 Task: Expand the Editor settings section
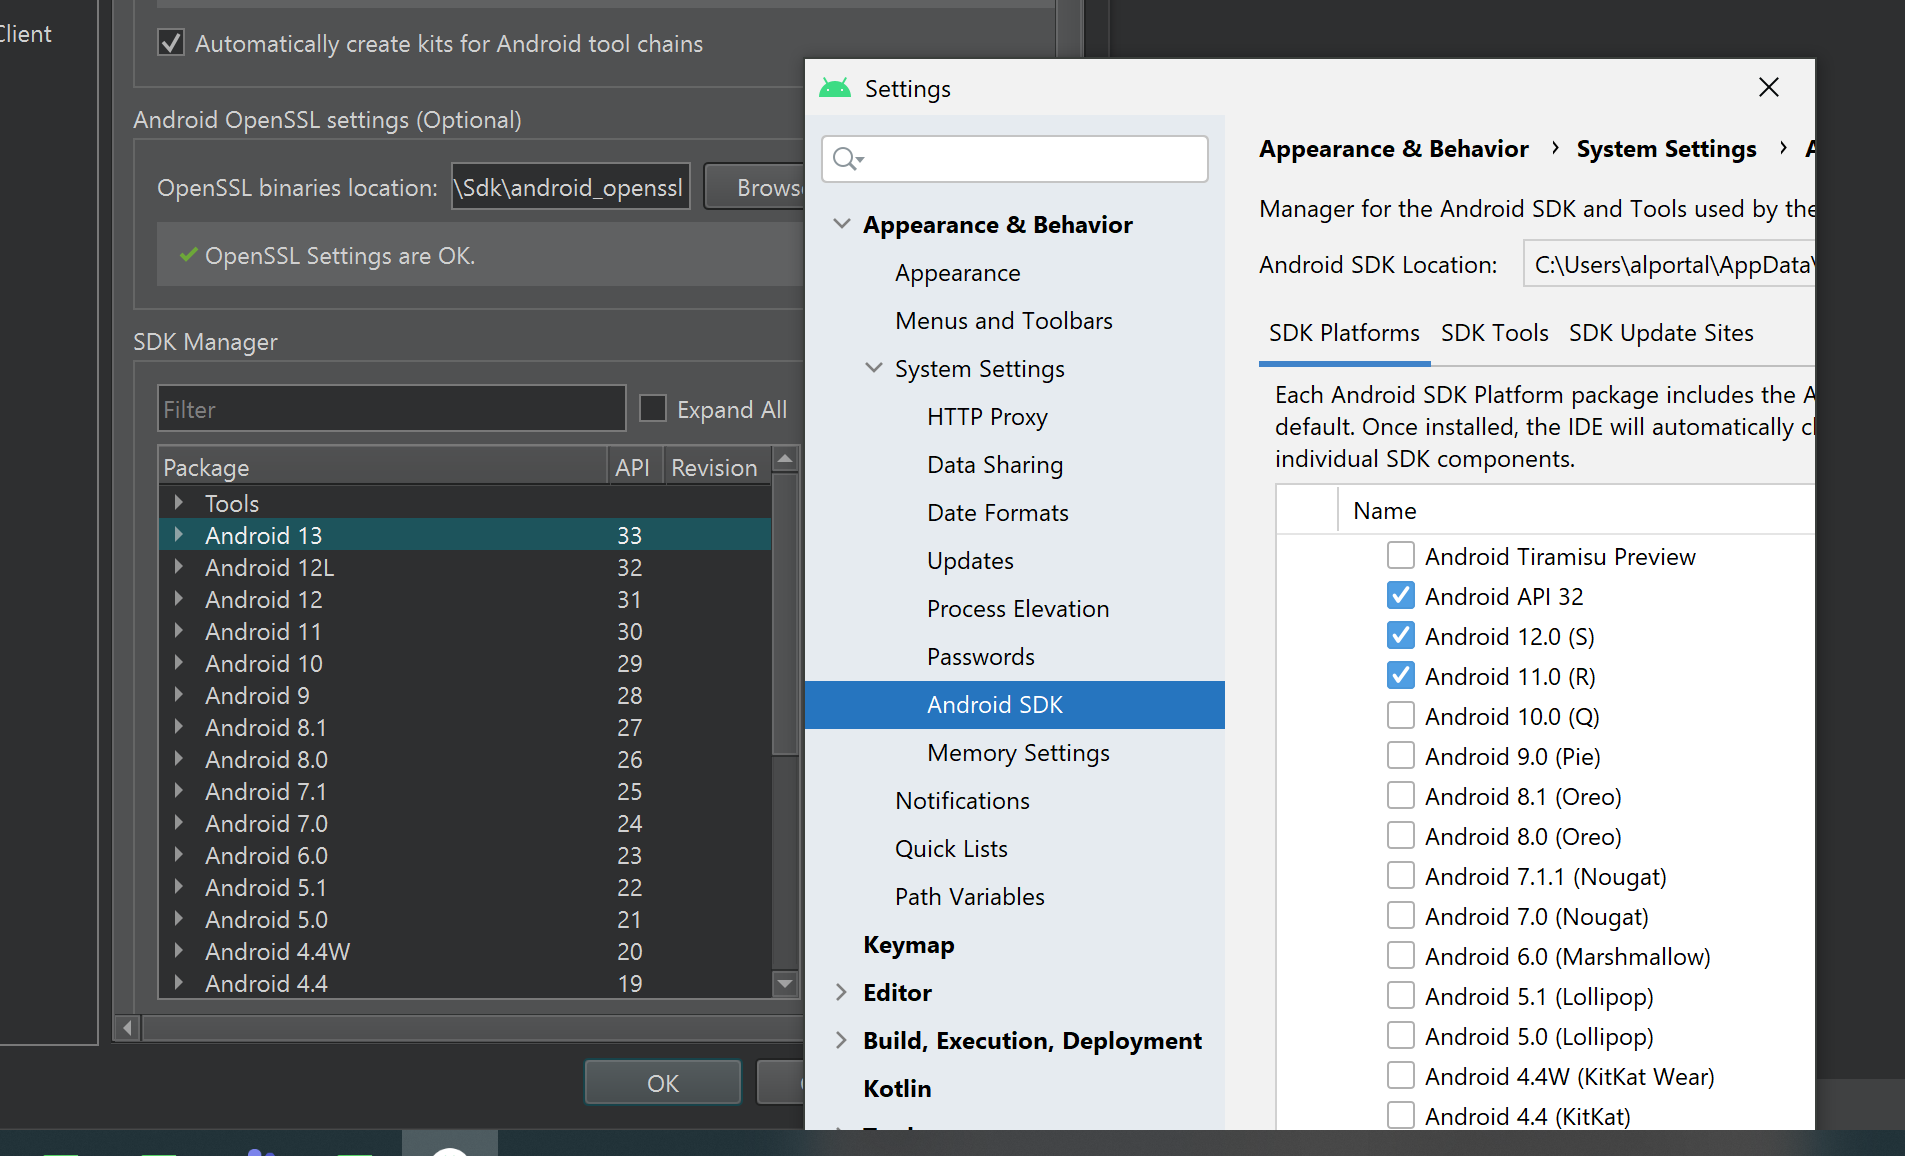[x=841, y=992]
